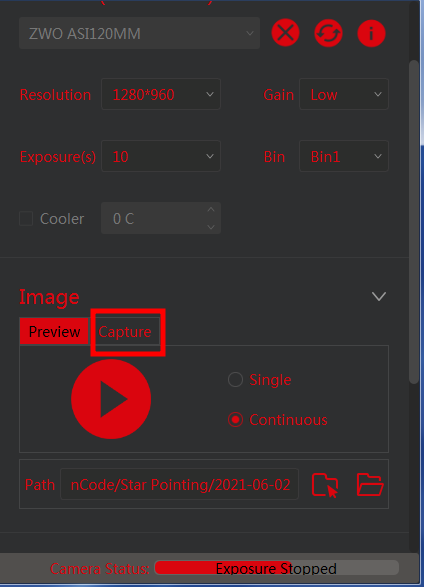
Task: Select the Continuous radio button
Action: click(x=235, y=420)
